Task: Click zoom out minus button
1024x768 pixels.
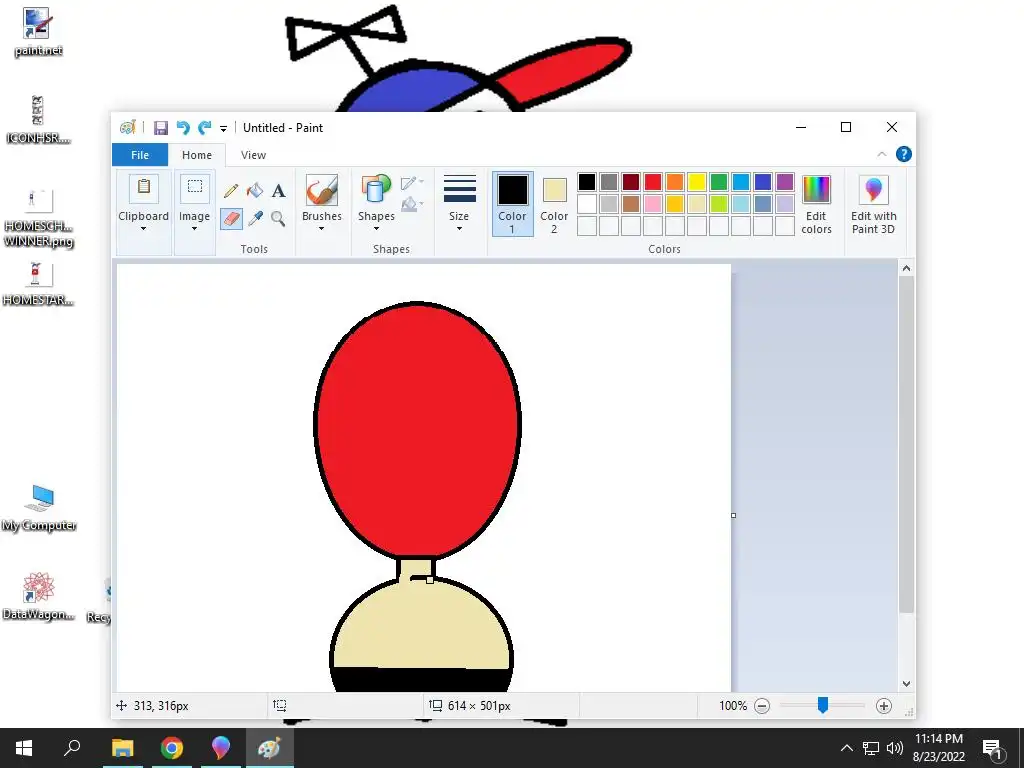Action: coord(762,706)
